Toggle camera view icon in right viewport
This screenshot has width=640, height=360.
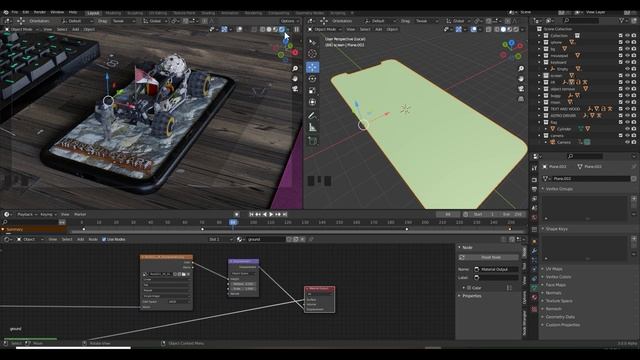521,89
